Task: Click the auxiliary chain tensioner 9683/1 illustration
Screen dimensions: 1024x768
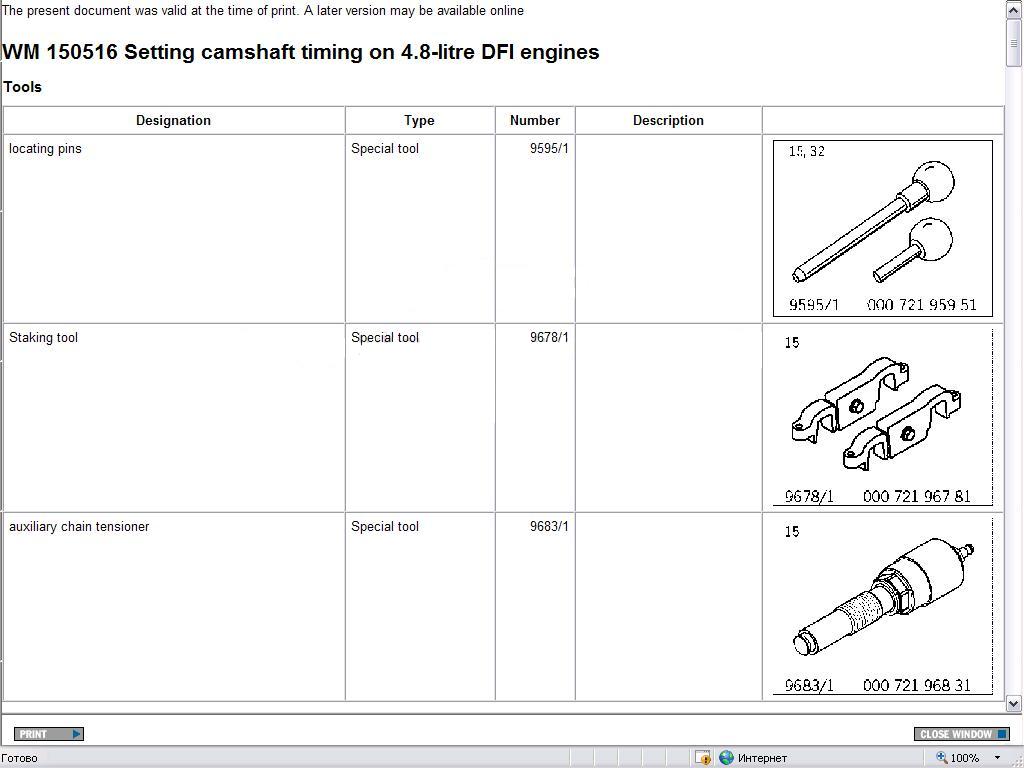Action: tap(882, 606)
